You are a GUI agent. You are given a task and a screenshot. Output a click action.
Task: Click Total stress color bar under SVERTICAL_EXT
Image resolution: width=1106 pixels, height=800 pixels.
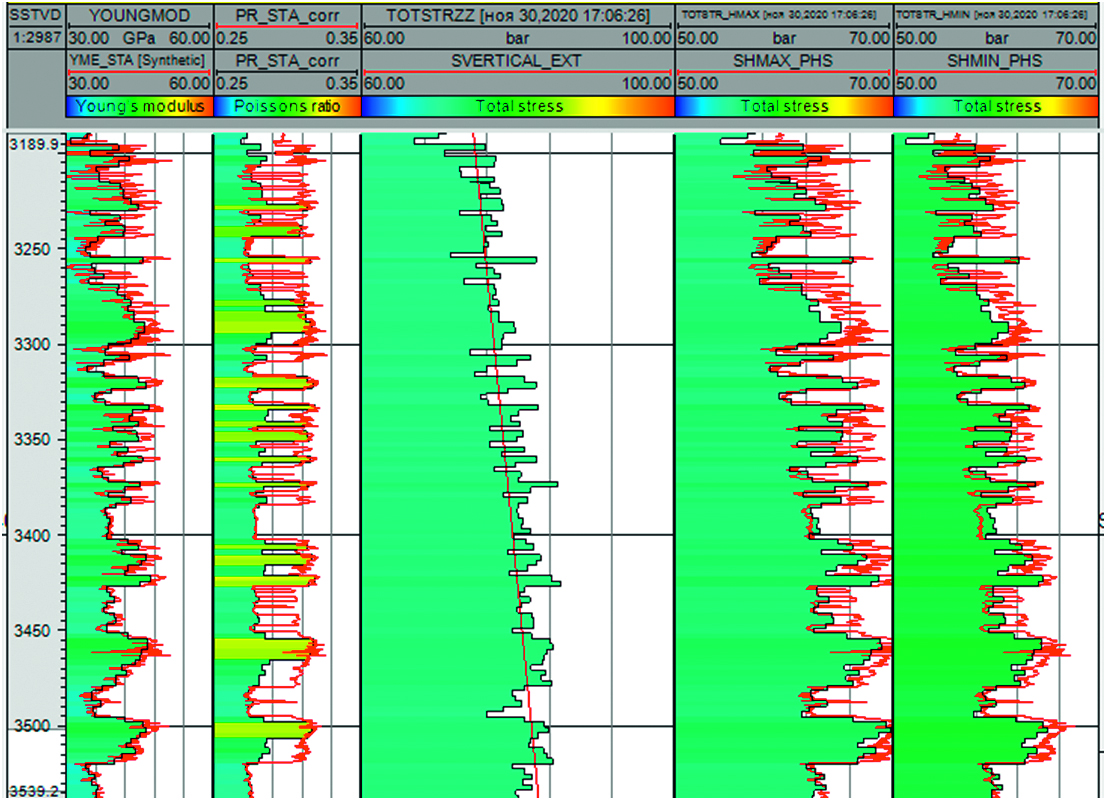coord(516,106)
